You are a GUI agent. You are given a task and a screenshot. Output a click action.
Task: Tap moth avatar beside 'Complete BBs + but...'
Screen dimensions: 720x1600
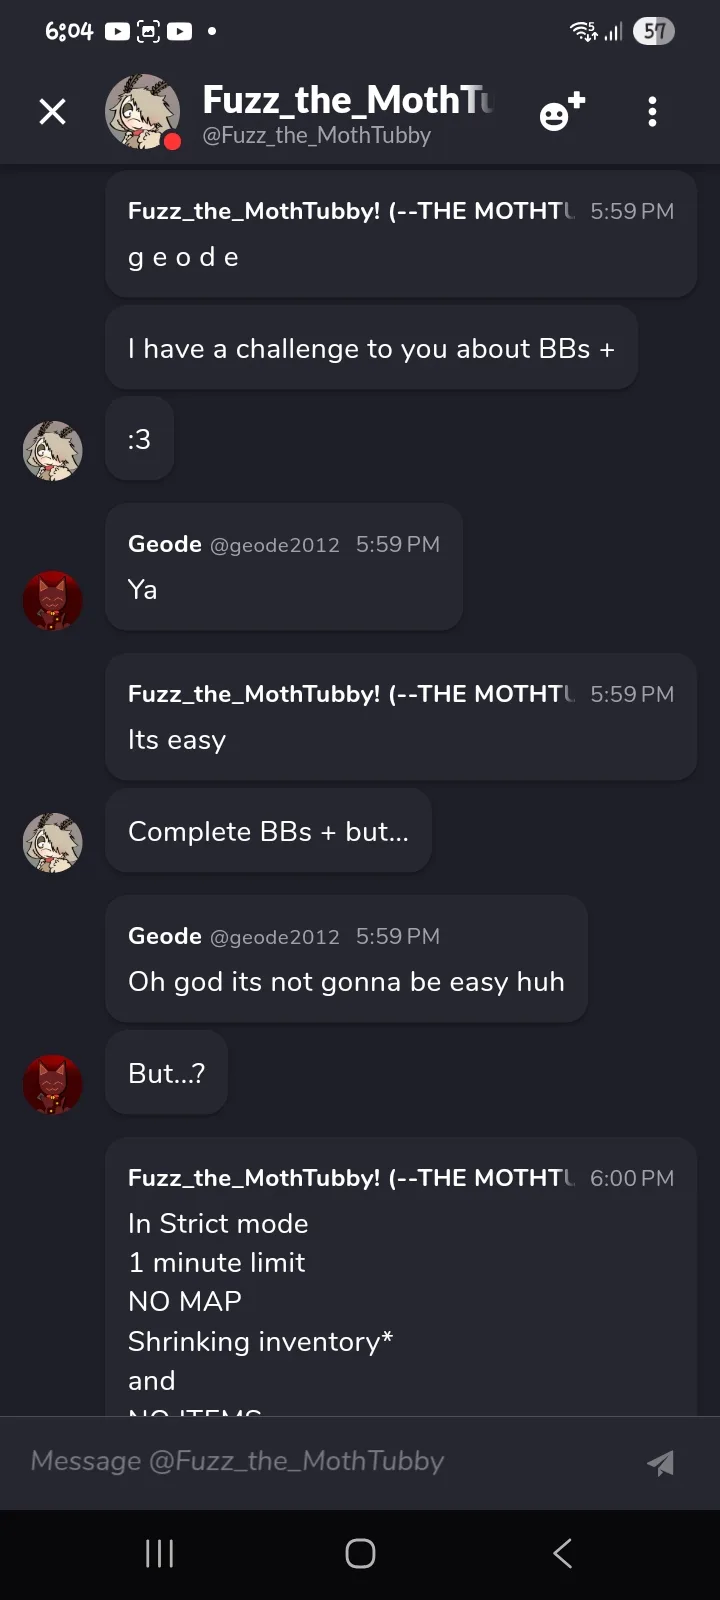coord(53,843)
